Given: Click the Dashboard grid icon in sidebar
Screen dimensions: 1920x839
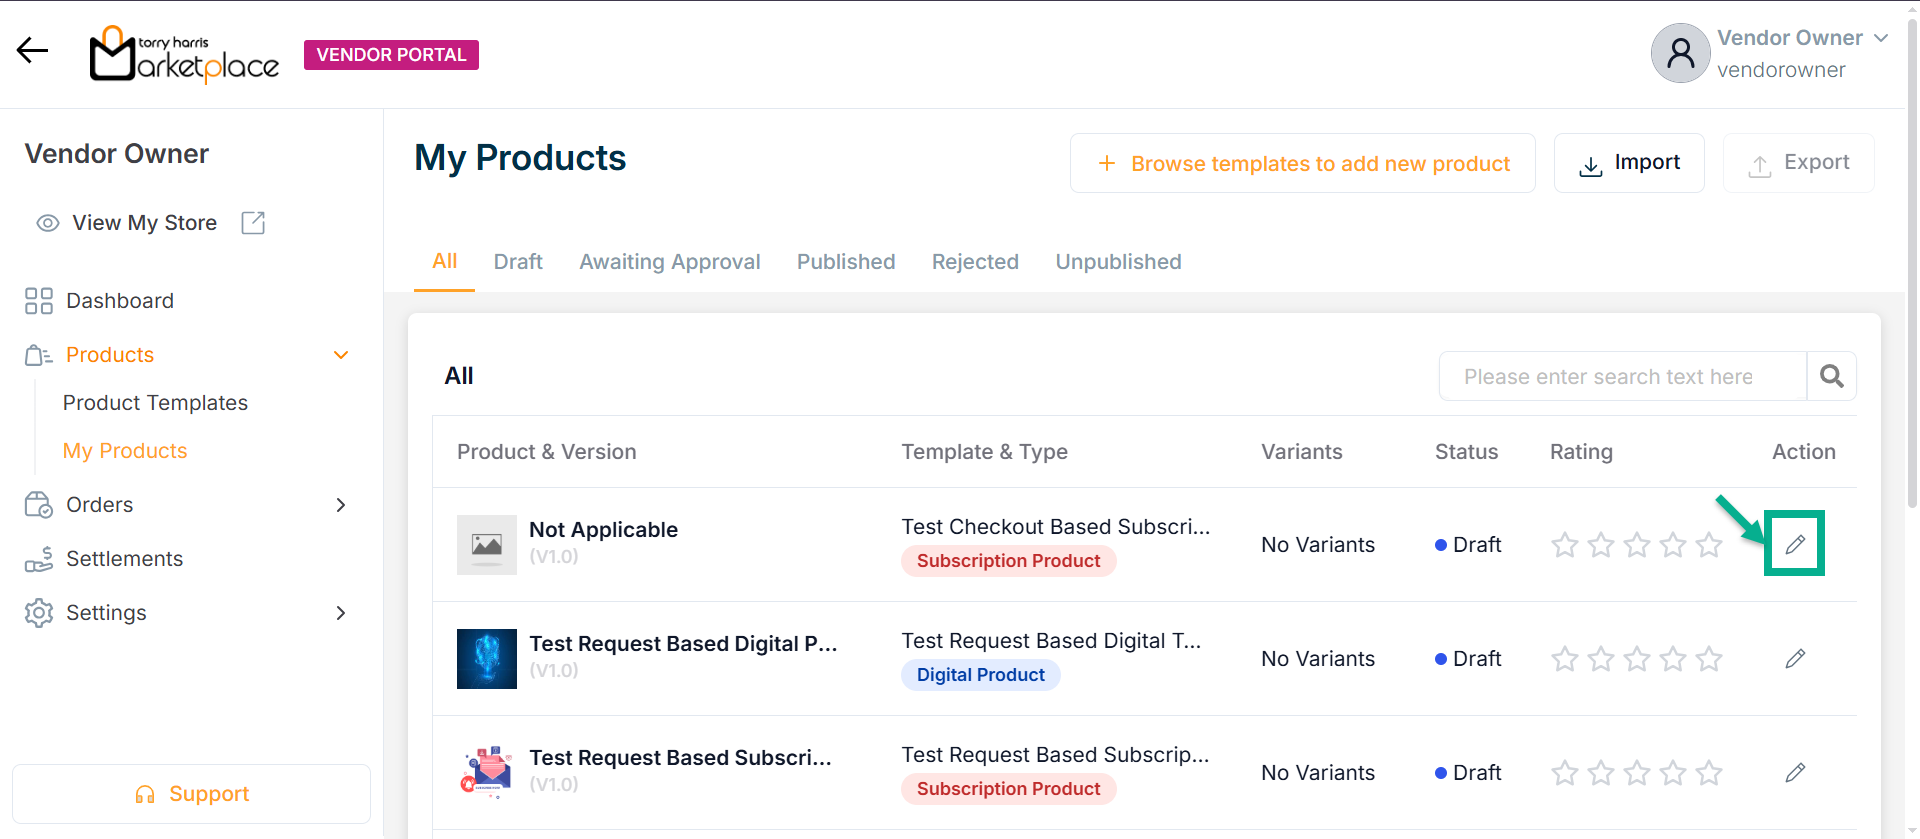Looking at the screenshot, I should 39,301.
